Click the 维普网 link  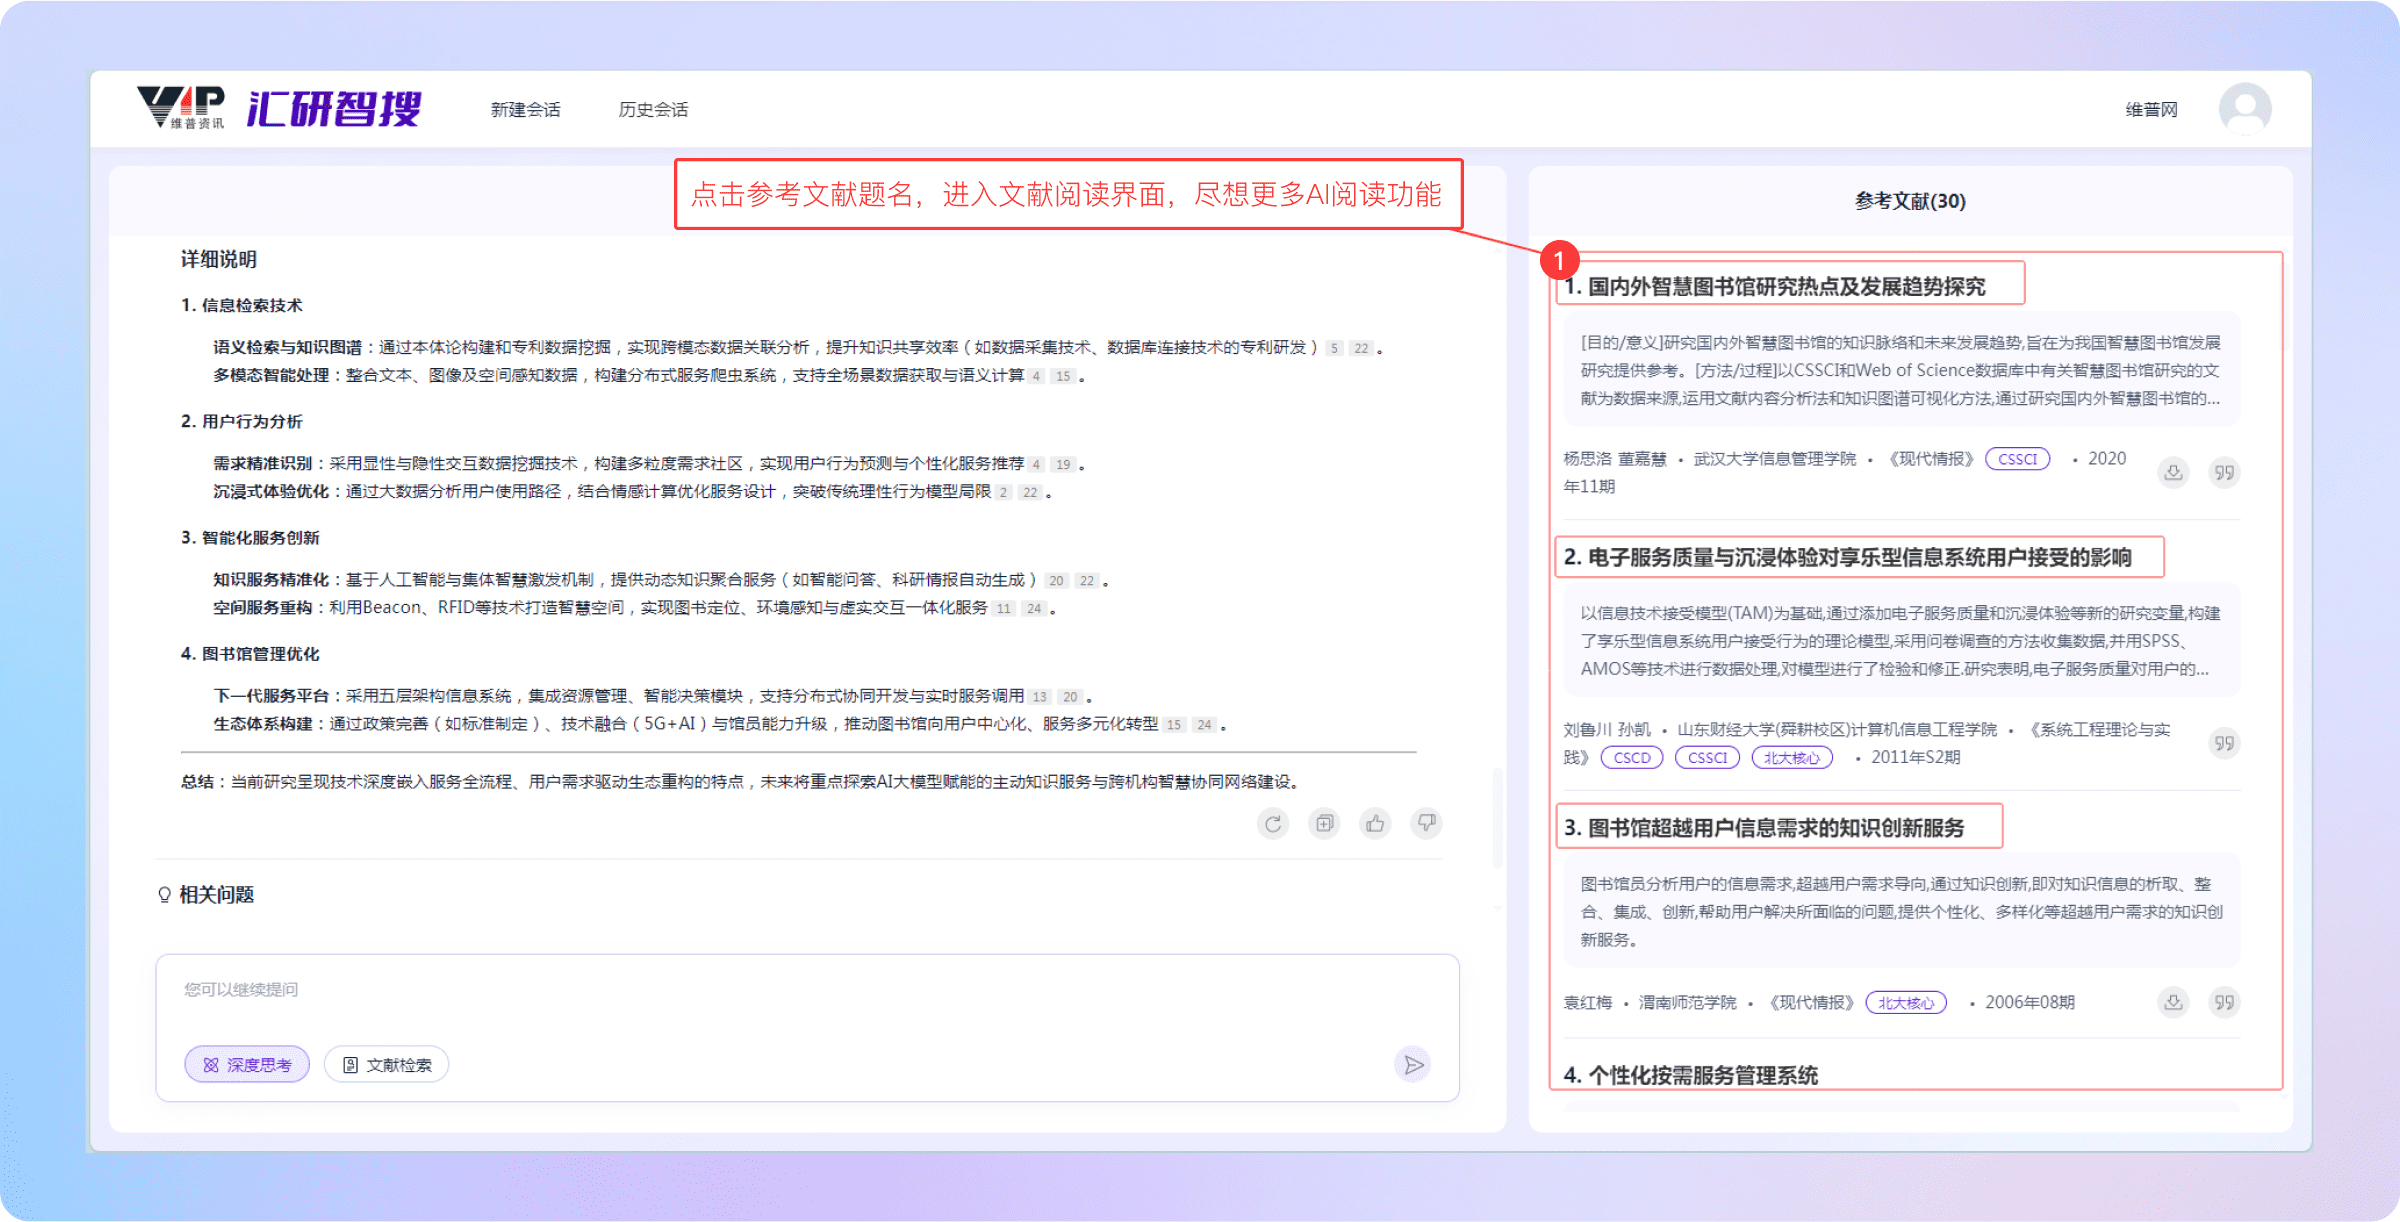pos(2151,109)
